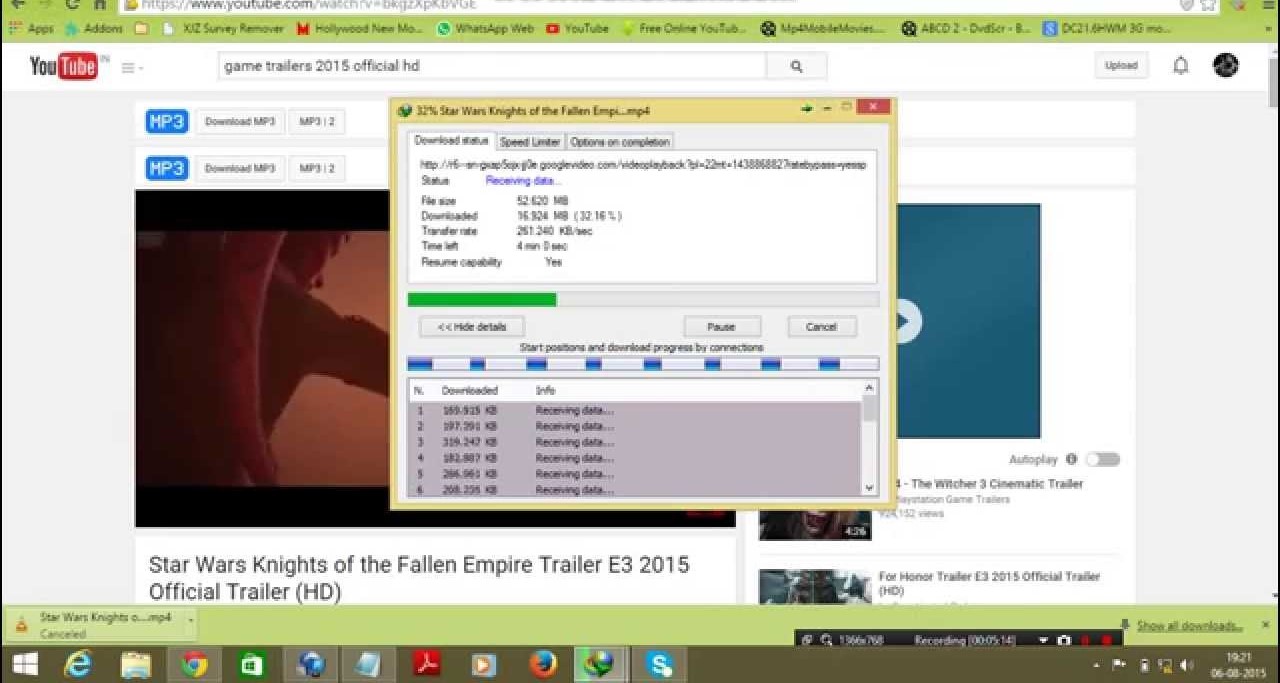Open YouTube notifications bell
1280x683 pixels.
pyautogui.click(x=1181, y=66)
